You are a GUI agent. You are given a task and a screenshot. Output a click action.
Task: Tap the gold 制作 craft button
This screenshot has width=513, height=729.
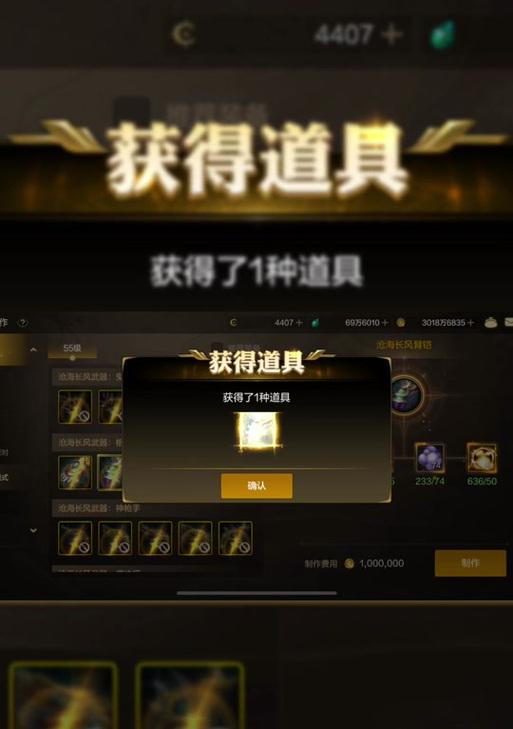pos(470,563)
